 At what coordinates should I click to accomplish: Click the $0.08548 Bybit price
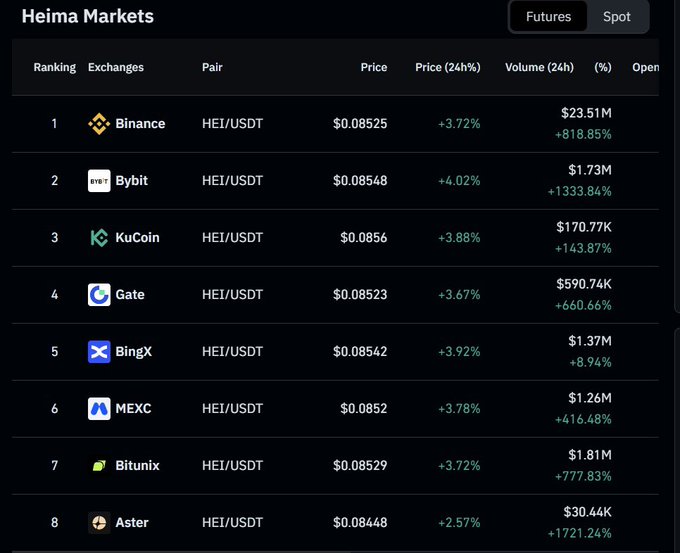360,180
